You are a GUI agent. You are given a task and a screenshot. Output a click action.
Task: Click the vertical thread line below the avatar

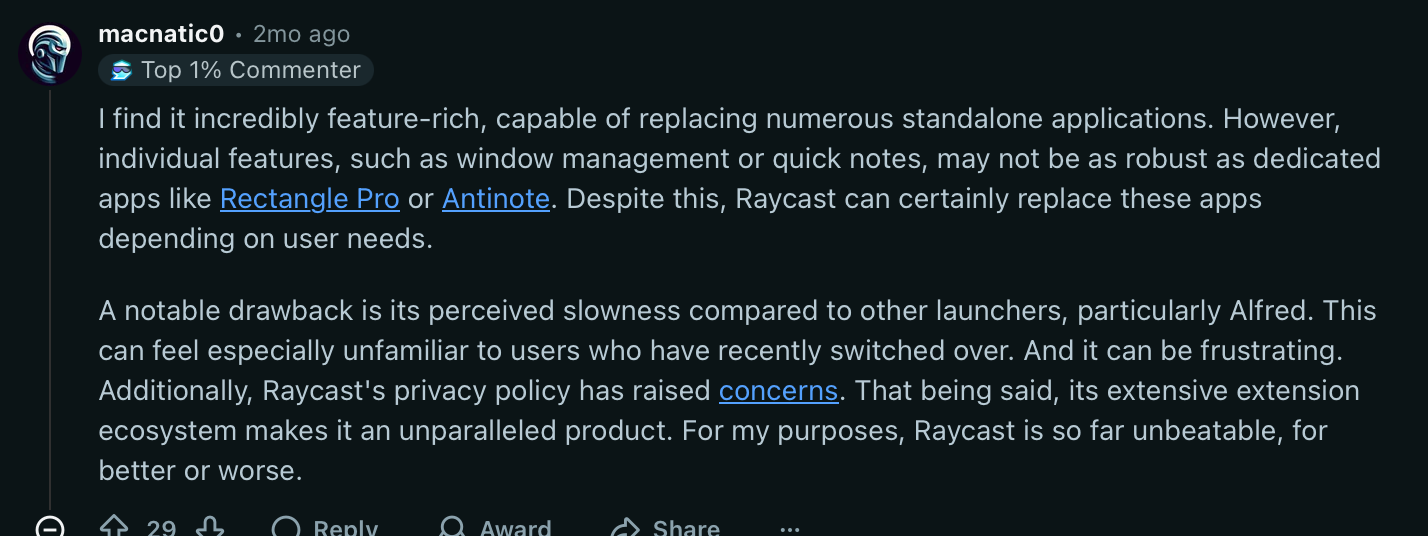tap(50, 300)
